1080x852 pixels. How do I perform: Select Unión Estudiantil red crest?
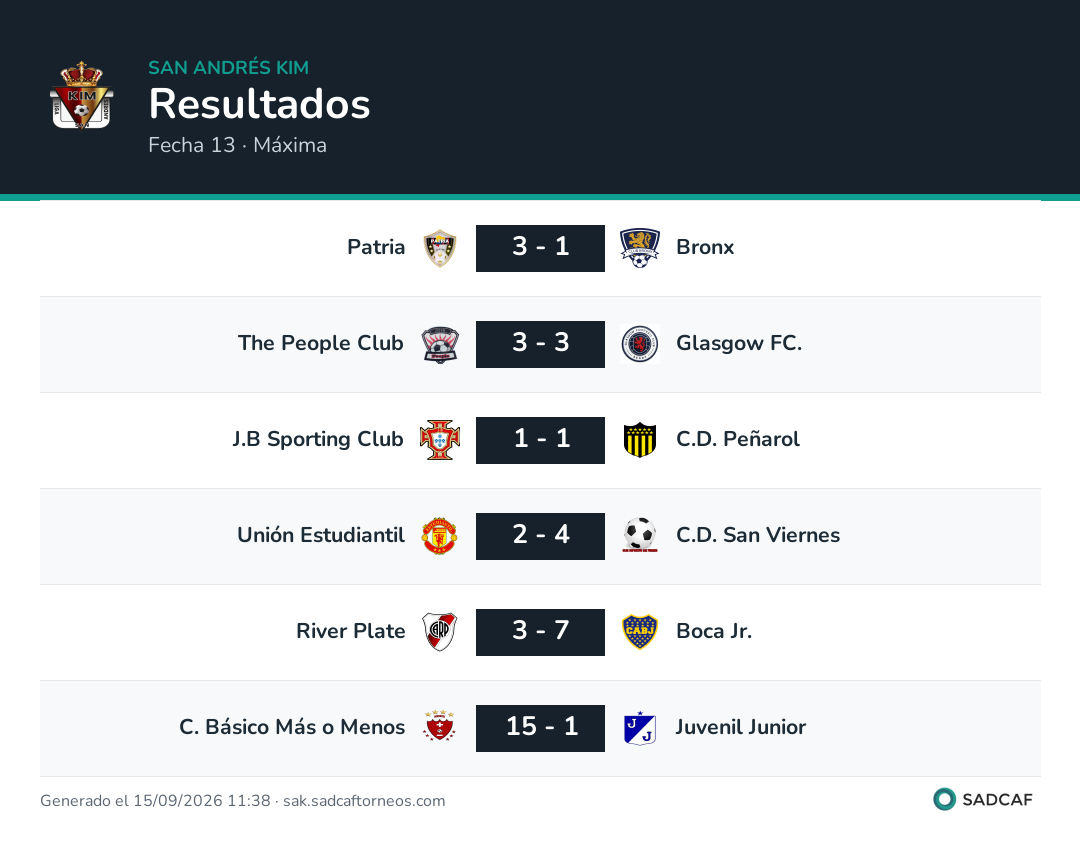pos(439,536)
